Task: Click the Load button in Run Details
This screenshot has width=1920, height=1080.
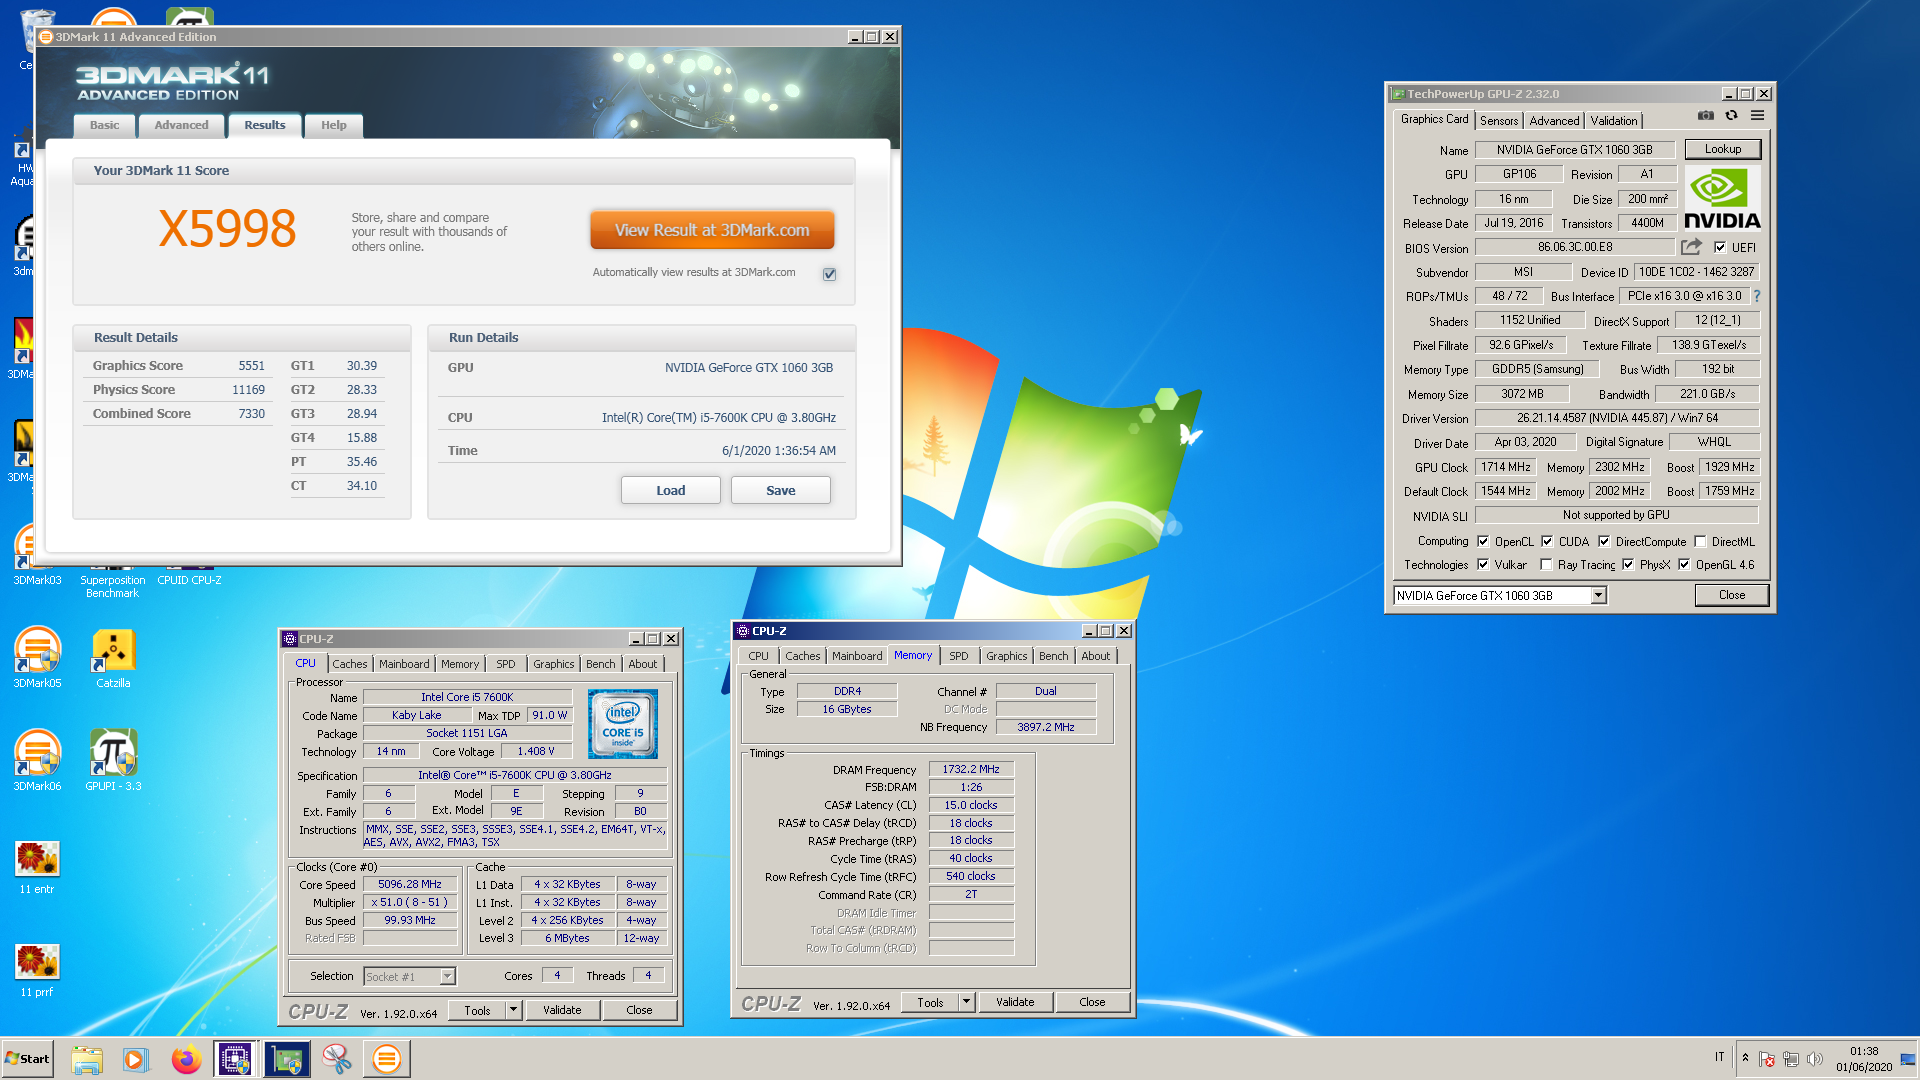Action: click(670, 490)
